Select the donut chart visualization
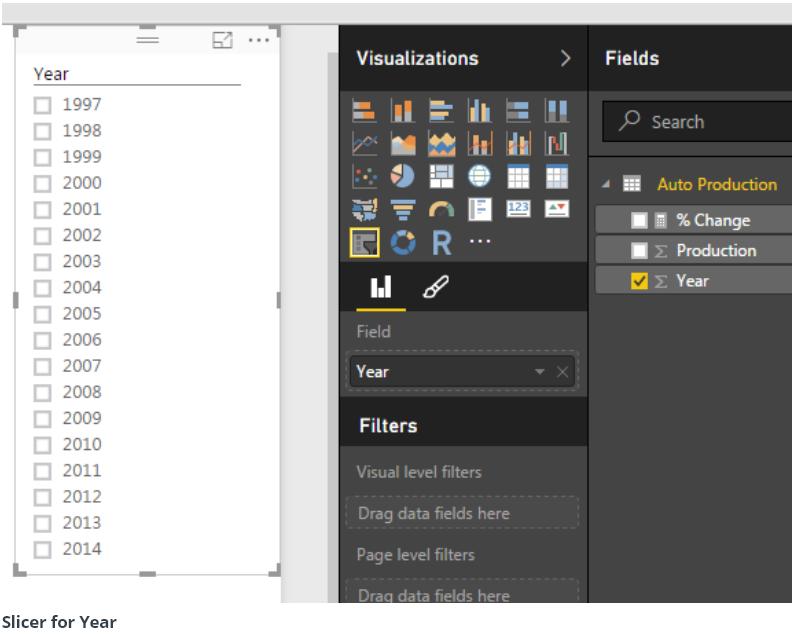This screenshot has height=634, width=794. click(x=403, y=243)
